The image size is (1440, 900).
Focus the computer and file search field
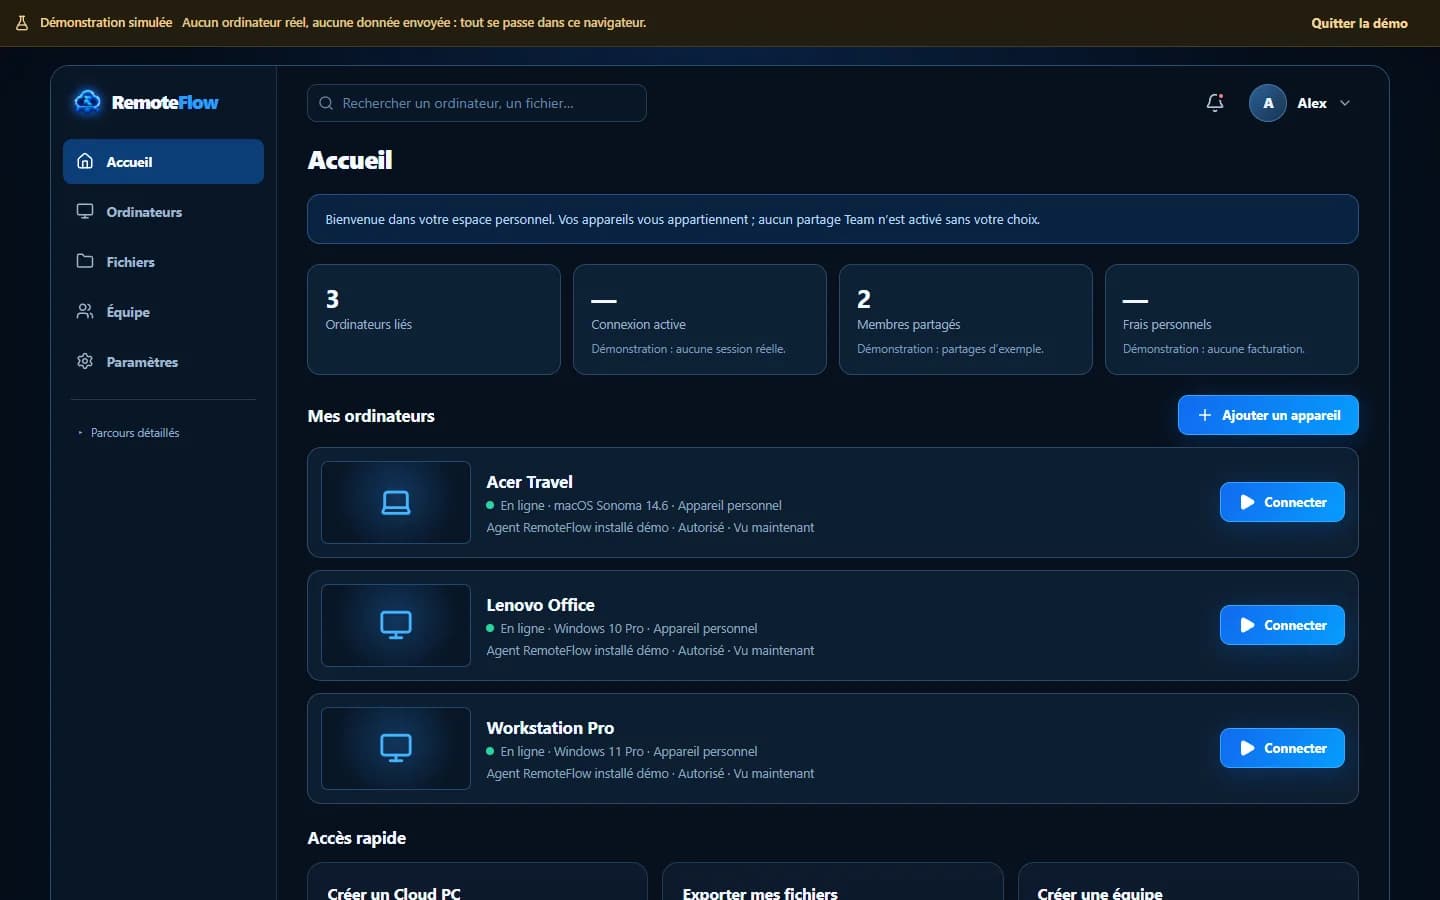[x=477, y=103]
